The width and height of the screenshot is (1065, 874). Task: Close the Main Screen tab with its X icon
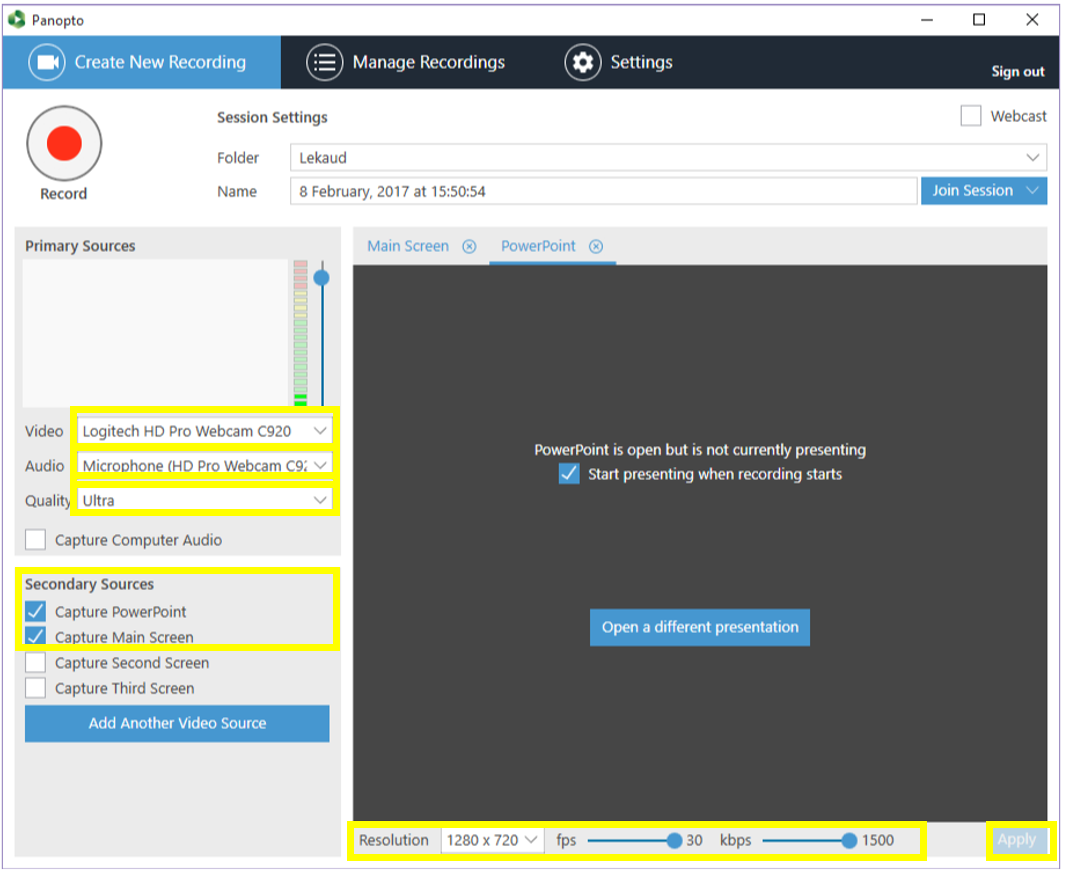click(469, 246)
